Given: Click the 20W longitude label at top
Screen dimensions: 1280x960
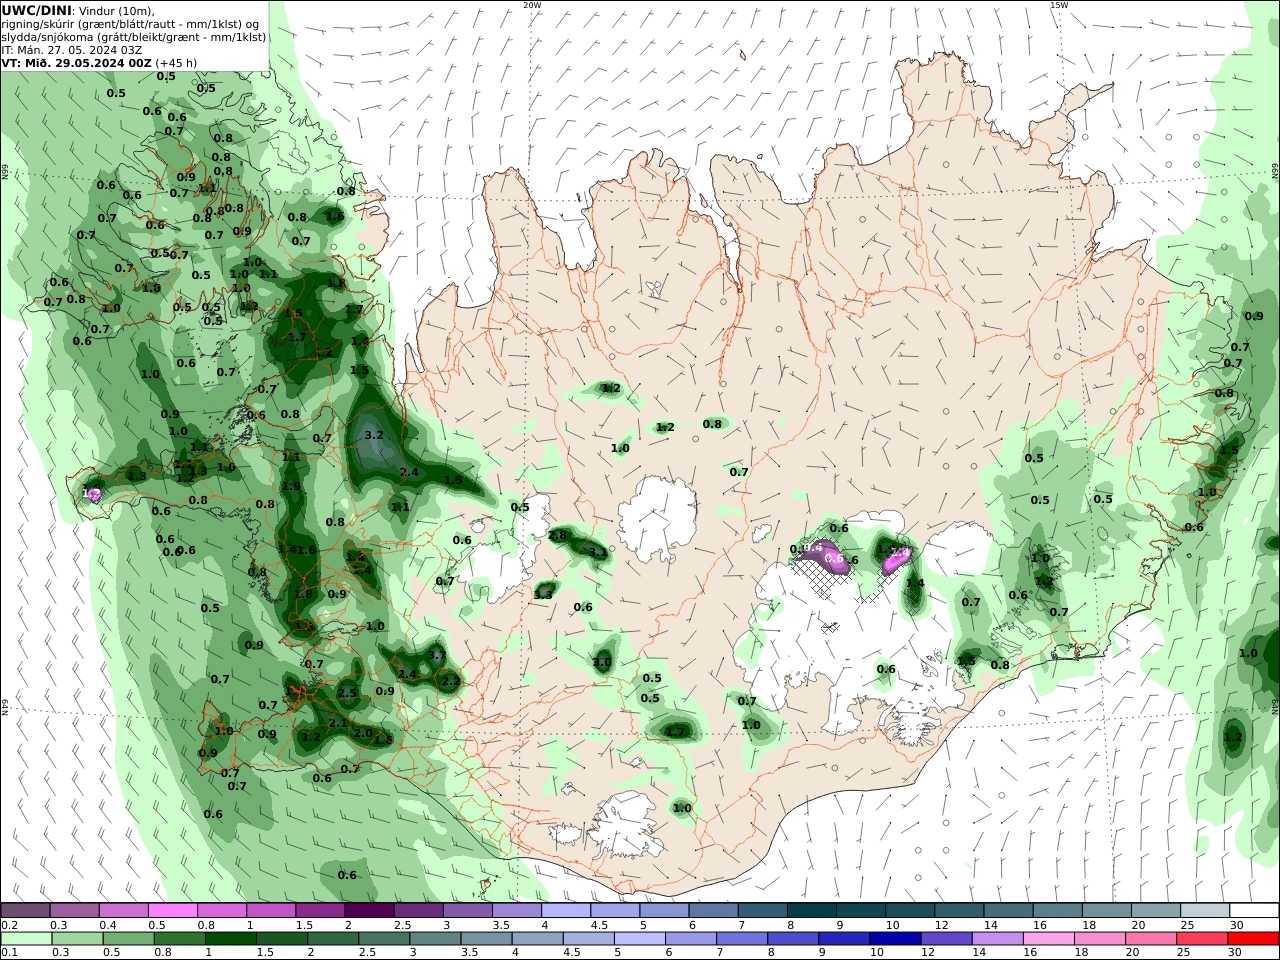Looking at the screenshot, I should tap(532, 5).
